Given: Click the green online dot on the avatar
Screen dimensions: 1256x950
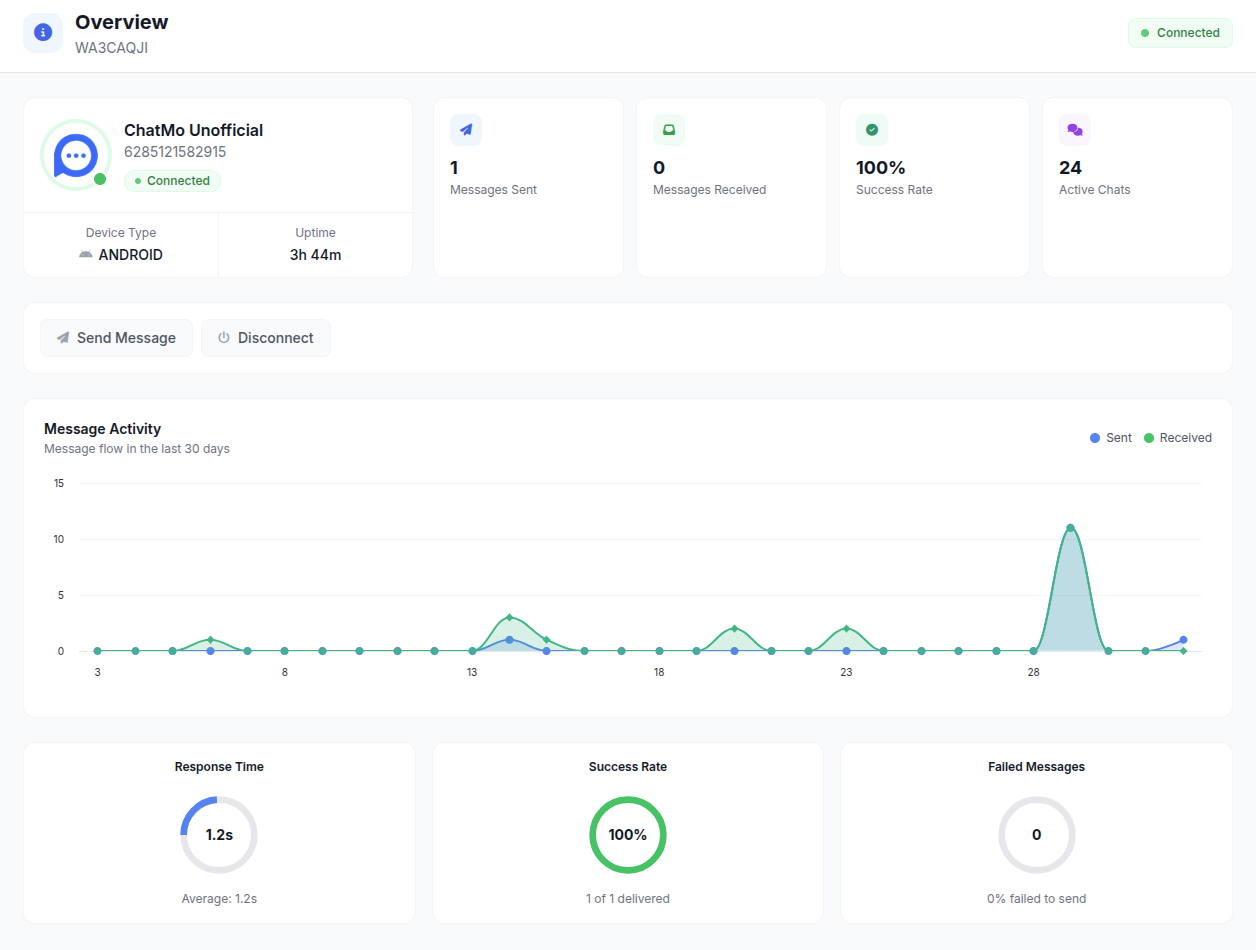Looking at the screenshot, I should point(100,179).
